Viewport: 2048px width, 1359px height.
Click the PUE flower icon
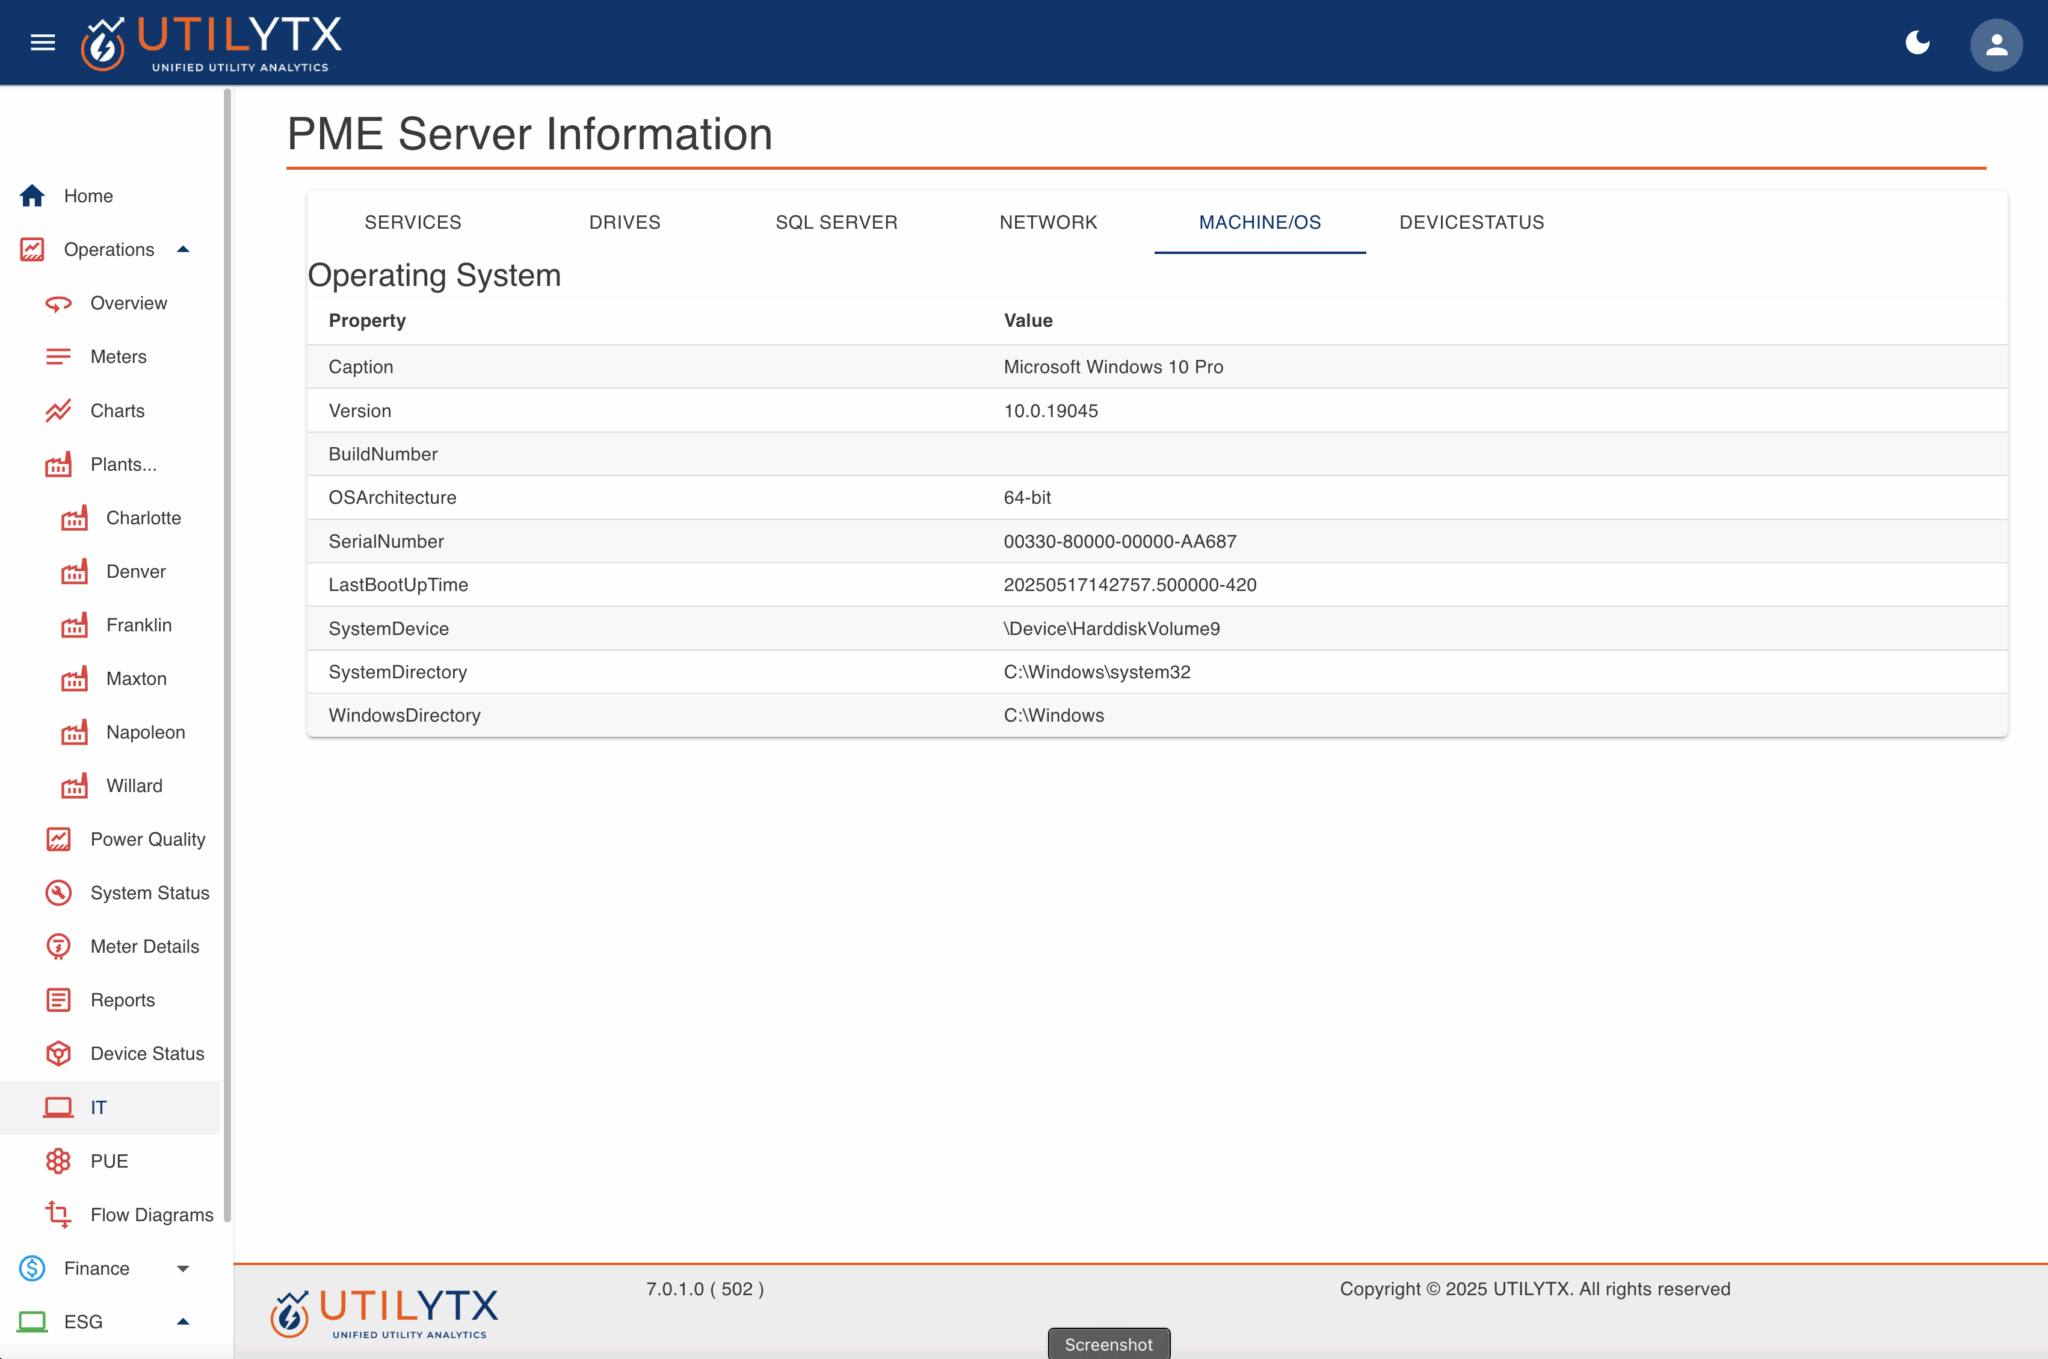(58, 1161)
